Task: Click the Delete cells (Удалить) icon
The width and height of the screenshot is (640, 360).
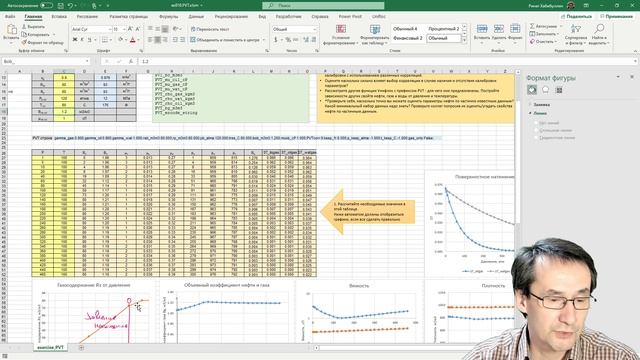Action: coord(499,29)
